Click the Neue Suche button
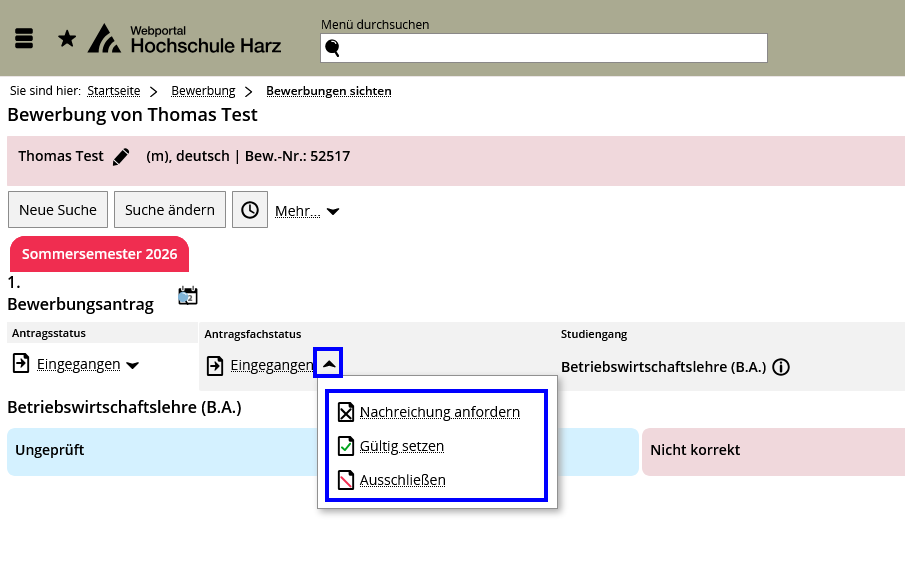 pos(58,210)
